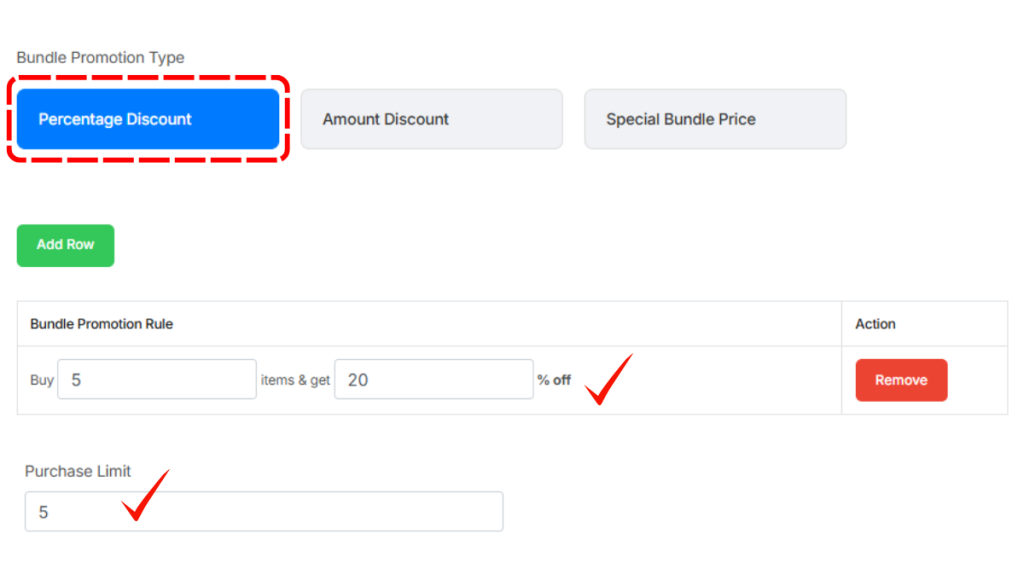
Task: Click the Action column header
Action: pyautogui.click(x=875, y=324)
